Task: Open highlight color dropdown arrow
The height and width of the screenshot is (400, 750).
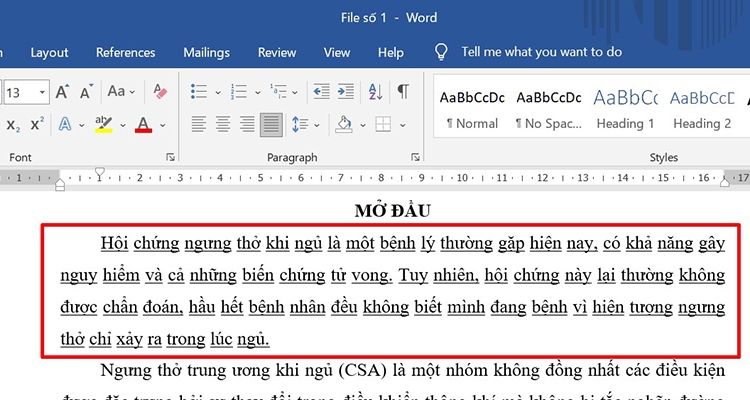Action: (122, 125)
